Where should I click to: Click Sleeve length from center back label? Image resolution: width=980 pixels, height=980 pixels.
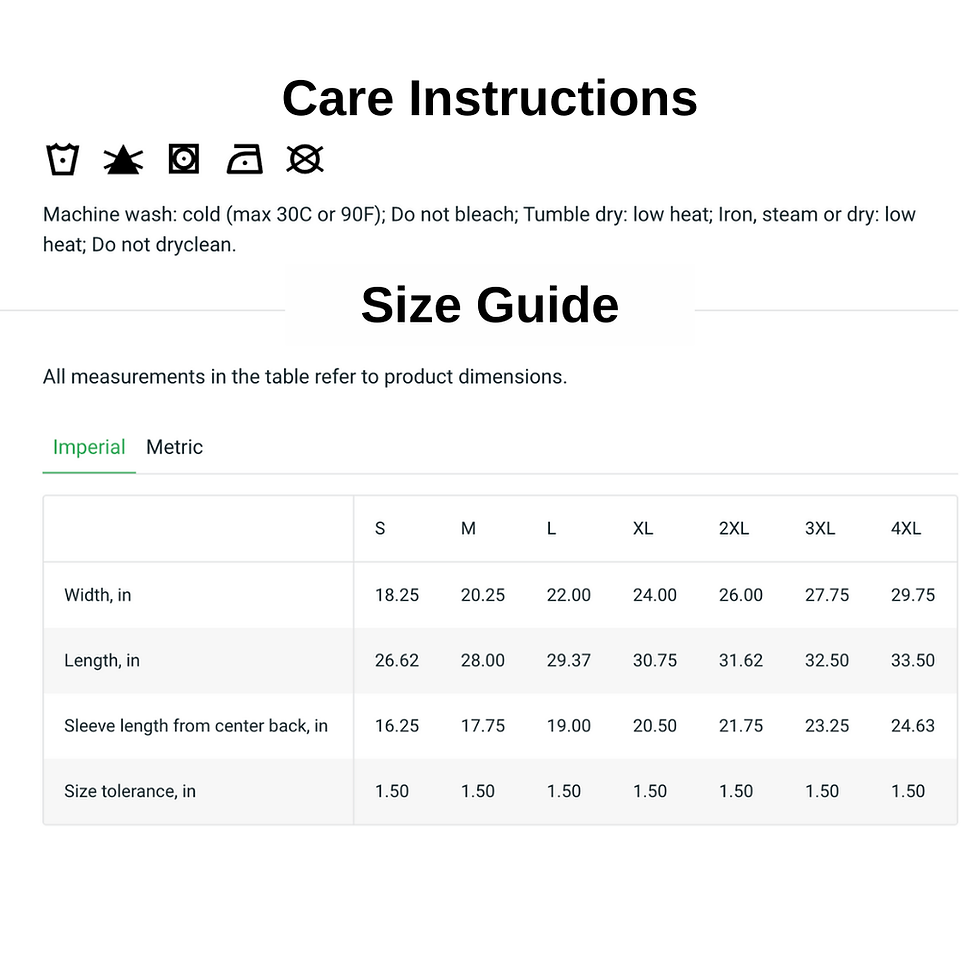pos(196,726)
